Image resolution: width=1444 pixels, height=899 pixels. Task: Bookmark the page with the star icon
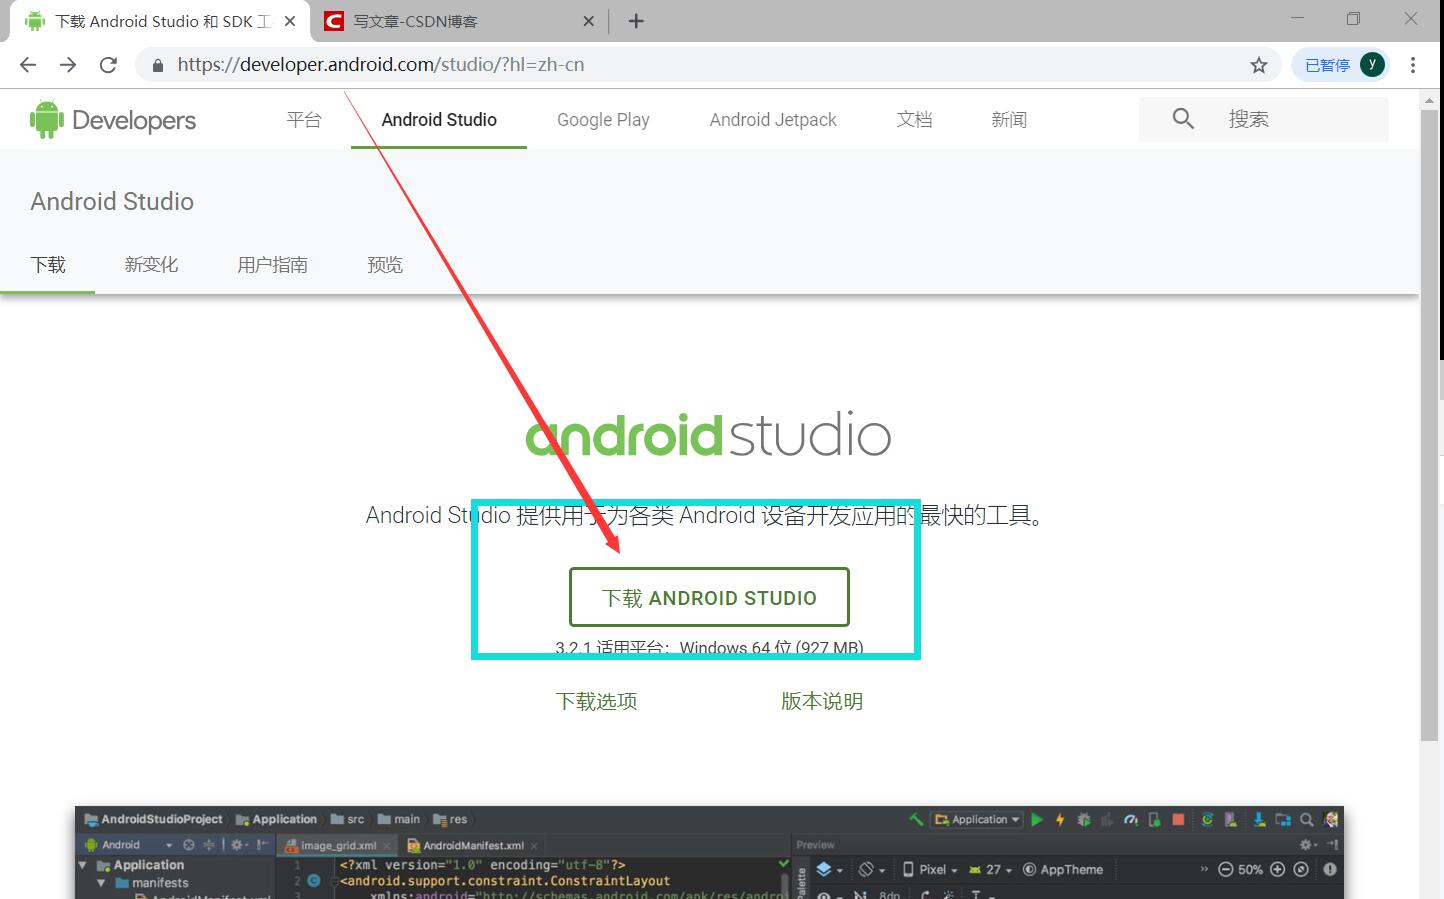point(1258,64)
